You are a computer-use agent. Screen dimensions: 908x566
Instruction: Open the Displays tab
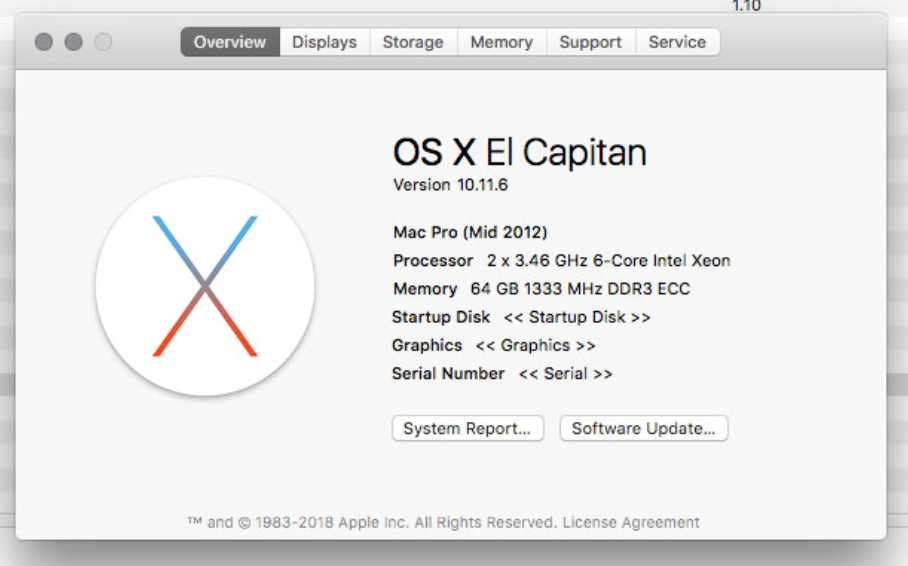tap(324, 42)
